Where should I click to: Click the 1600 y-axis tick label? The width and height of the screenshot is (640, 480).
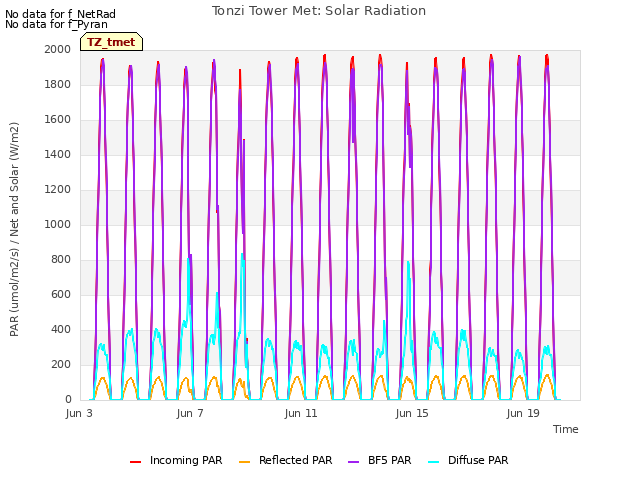[x=58, y=120]
